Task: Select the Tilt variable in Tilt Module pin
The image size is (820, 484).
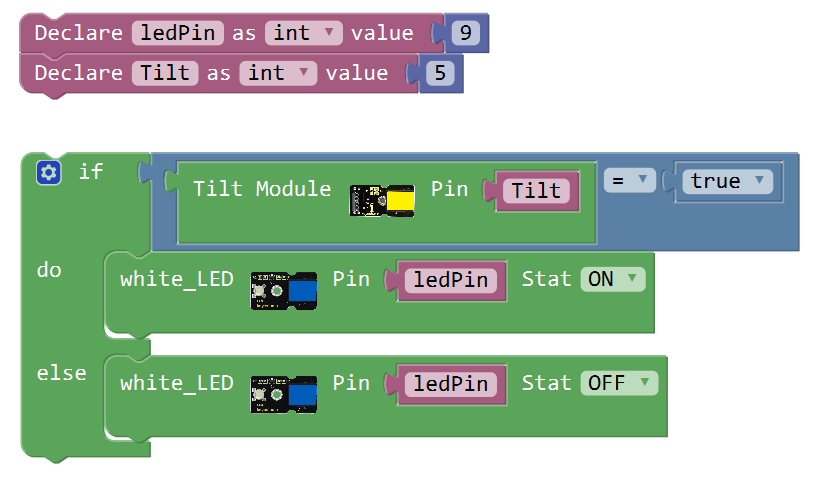Action: 537,191
